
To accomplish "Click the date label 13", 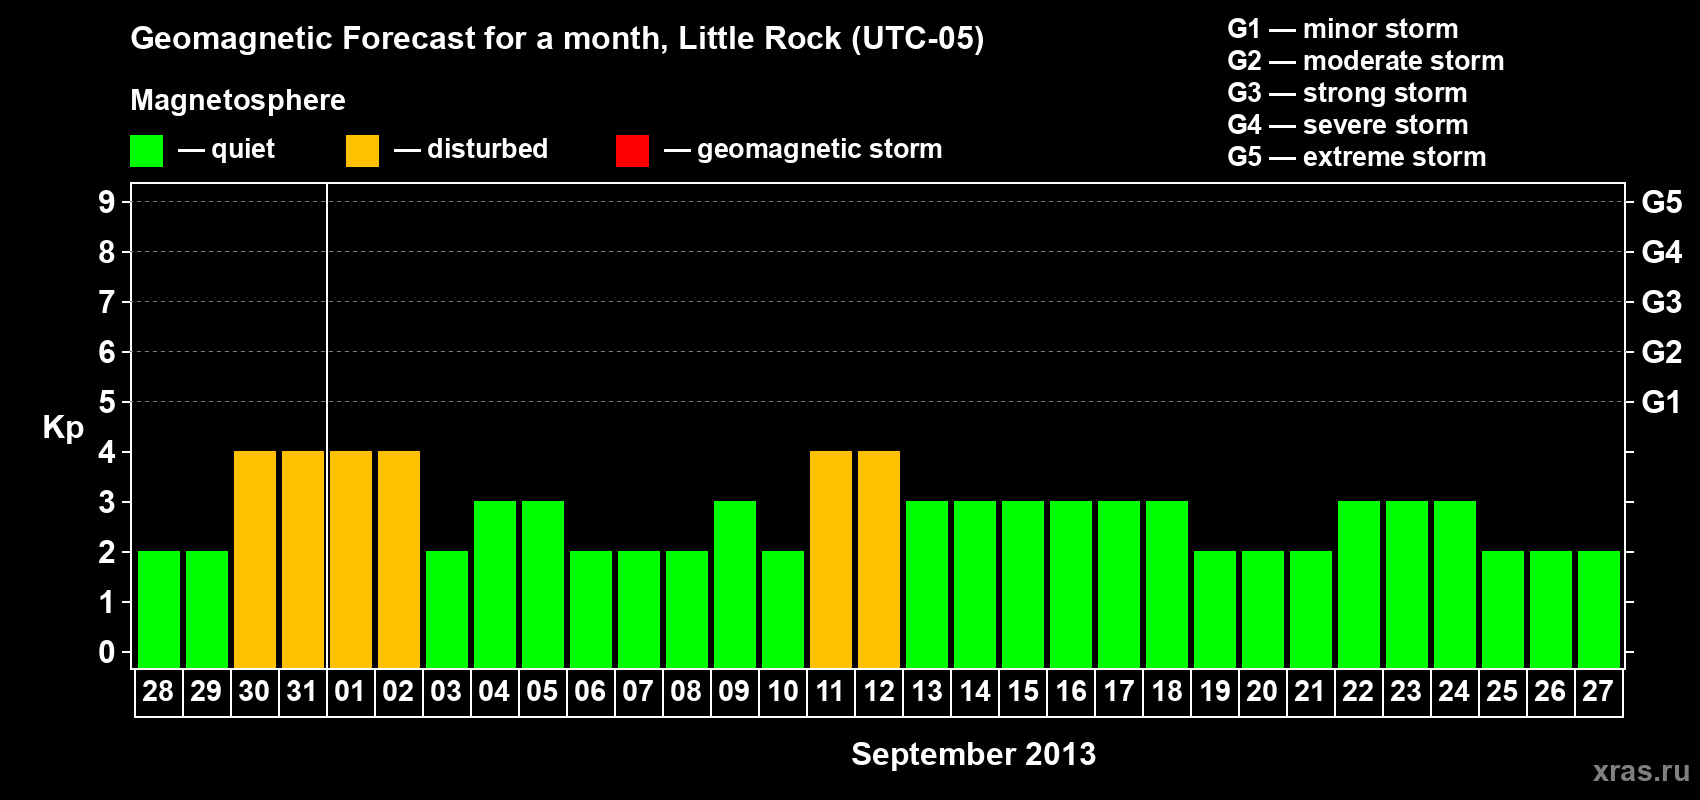I will tap(926, 692).
